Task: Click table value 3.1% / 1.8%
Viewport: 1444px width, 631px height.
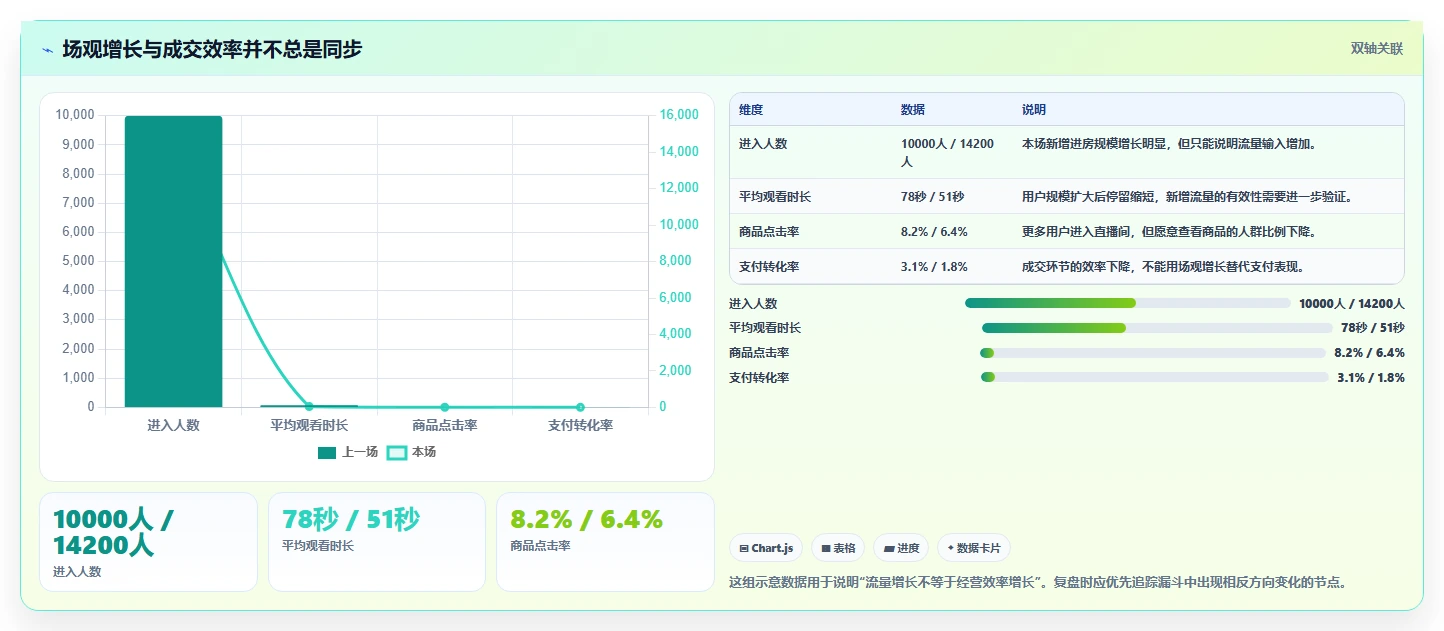Action: [x=934, y=267]
